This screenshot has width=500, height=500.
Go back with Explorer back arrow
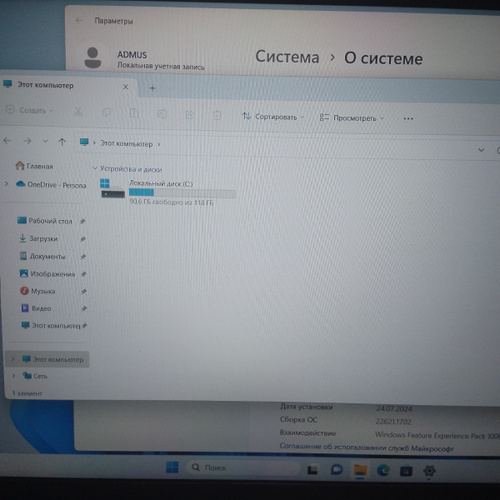[7, 141]
